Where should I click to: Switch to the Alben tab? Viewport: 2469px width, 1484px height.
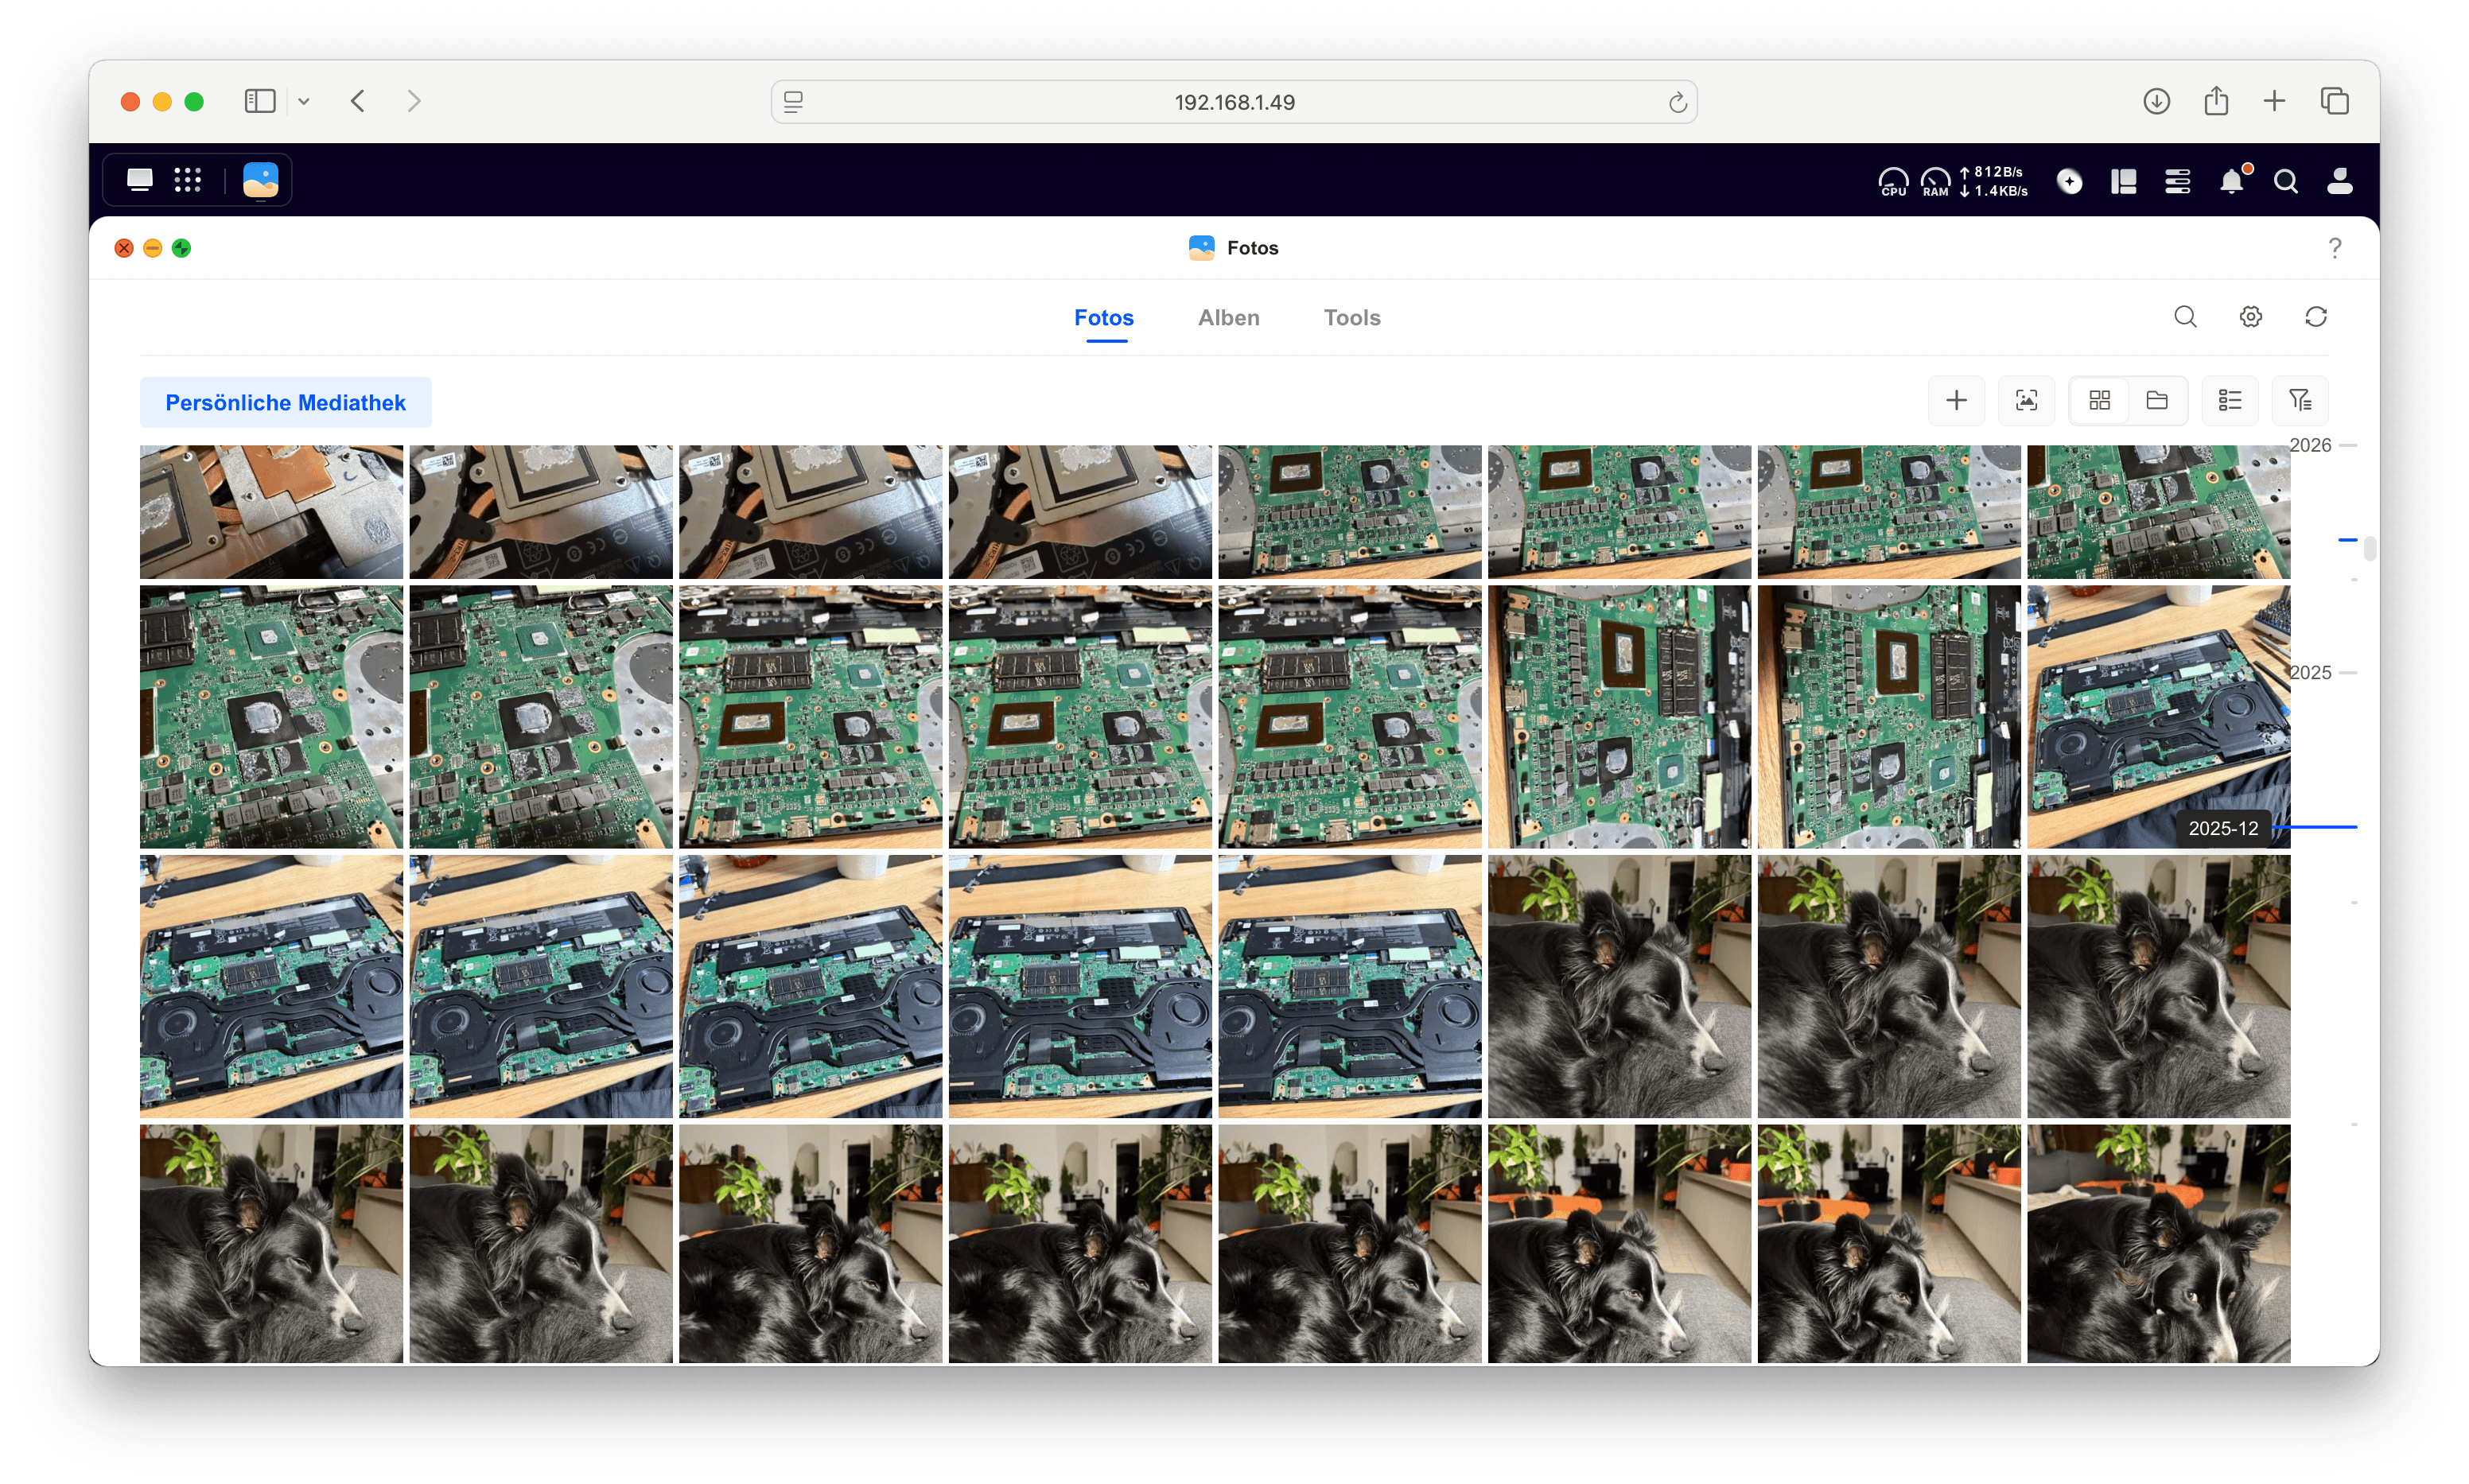pos(1228,318)
